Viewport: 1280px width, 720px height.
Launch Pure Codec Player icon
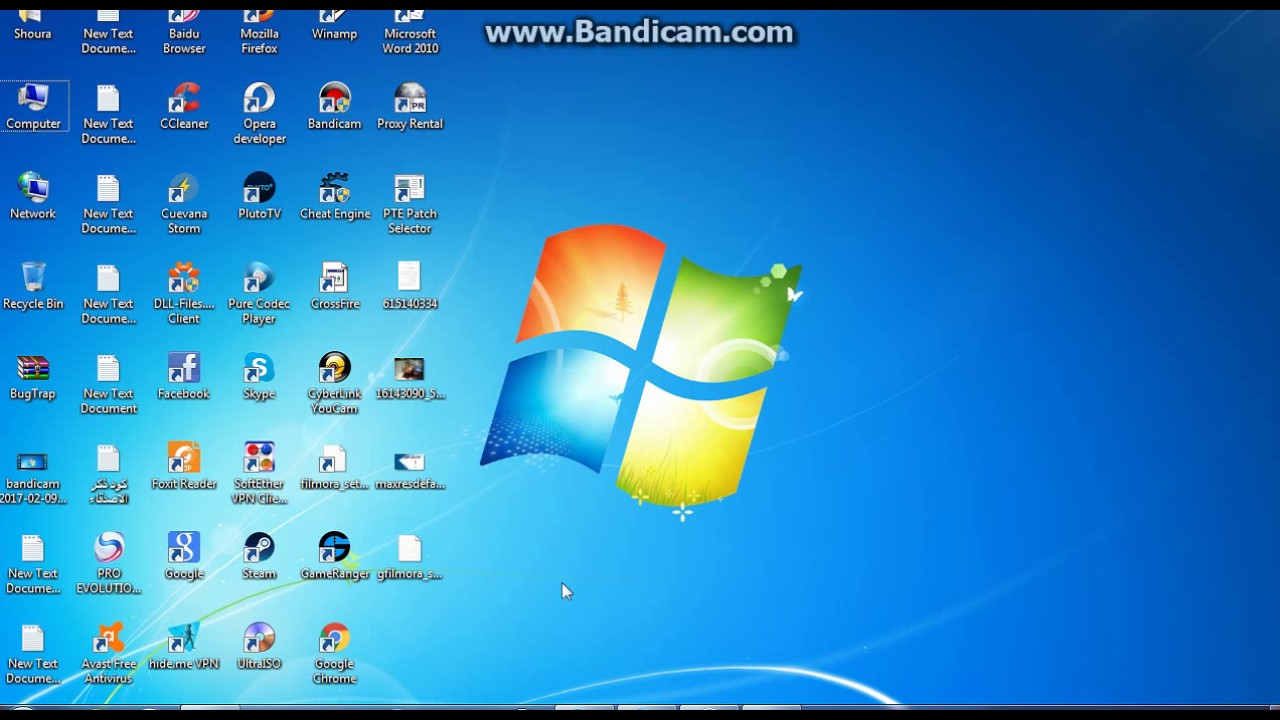[x=259, y=294]
